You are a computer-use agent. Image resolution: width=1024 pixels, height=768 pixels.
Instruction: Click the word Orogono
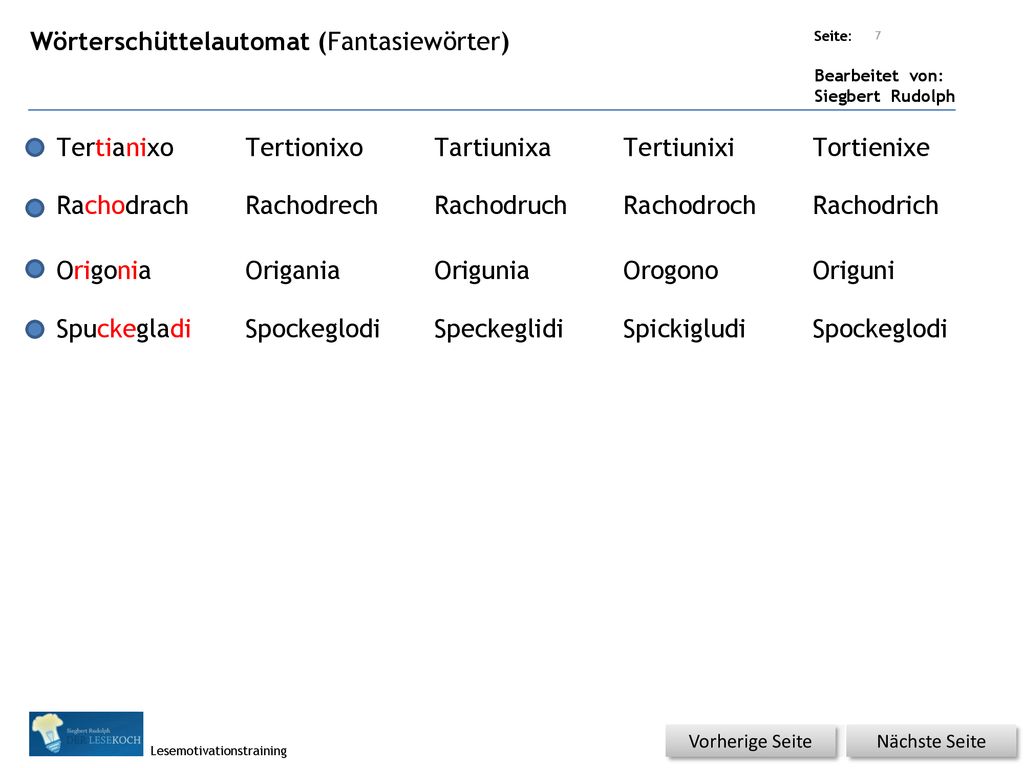click(671, 271)
